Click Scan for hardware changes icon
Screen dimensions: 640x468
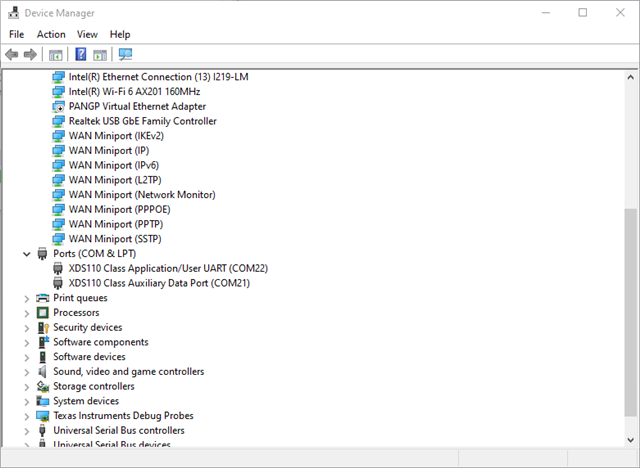point(125,54)
